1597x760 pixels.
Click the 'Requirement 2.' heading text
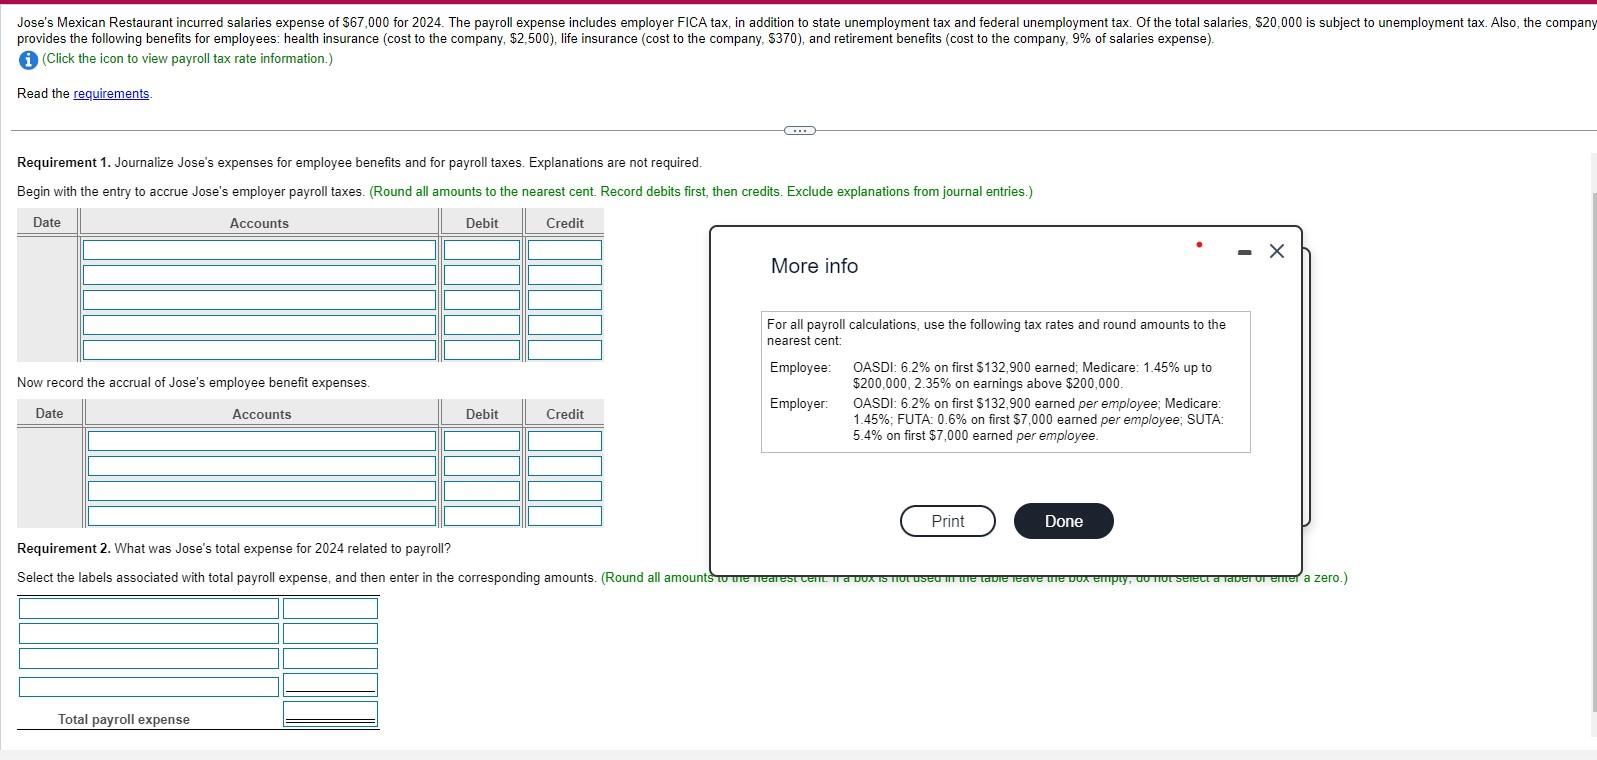(x=64, y=549)
